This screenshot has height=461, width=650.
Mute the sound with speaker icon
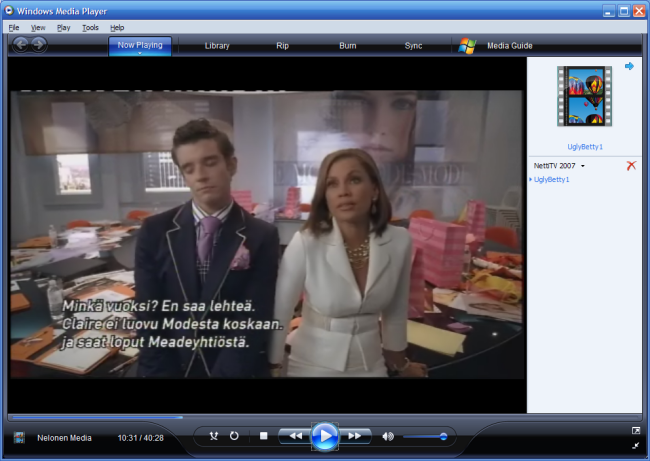pos(388,436)
